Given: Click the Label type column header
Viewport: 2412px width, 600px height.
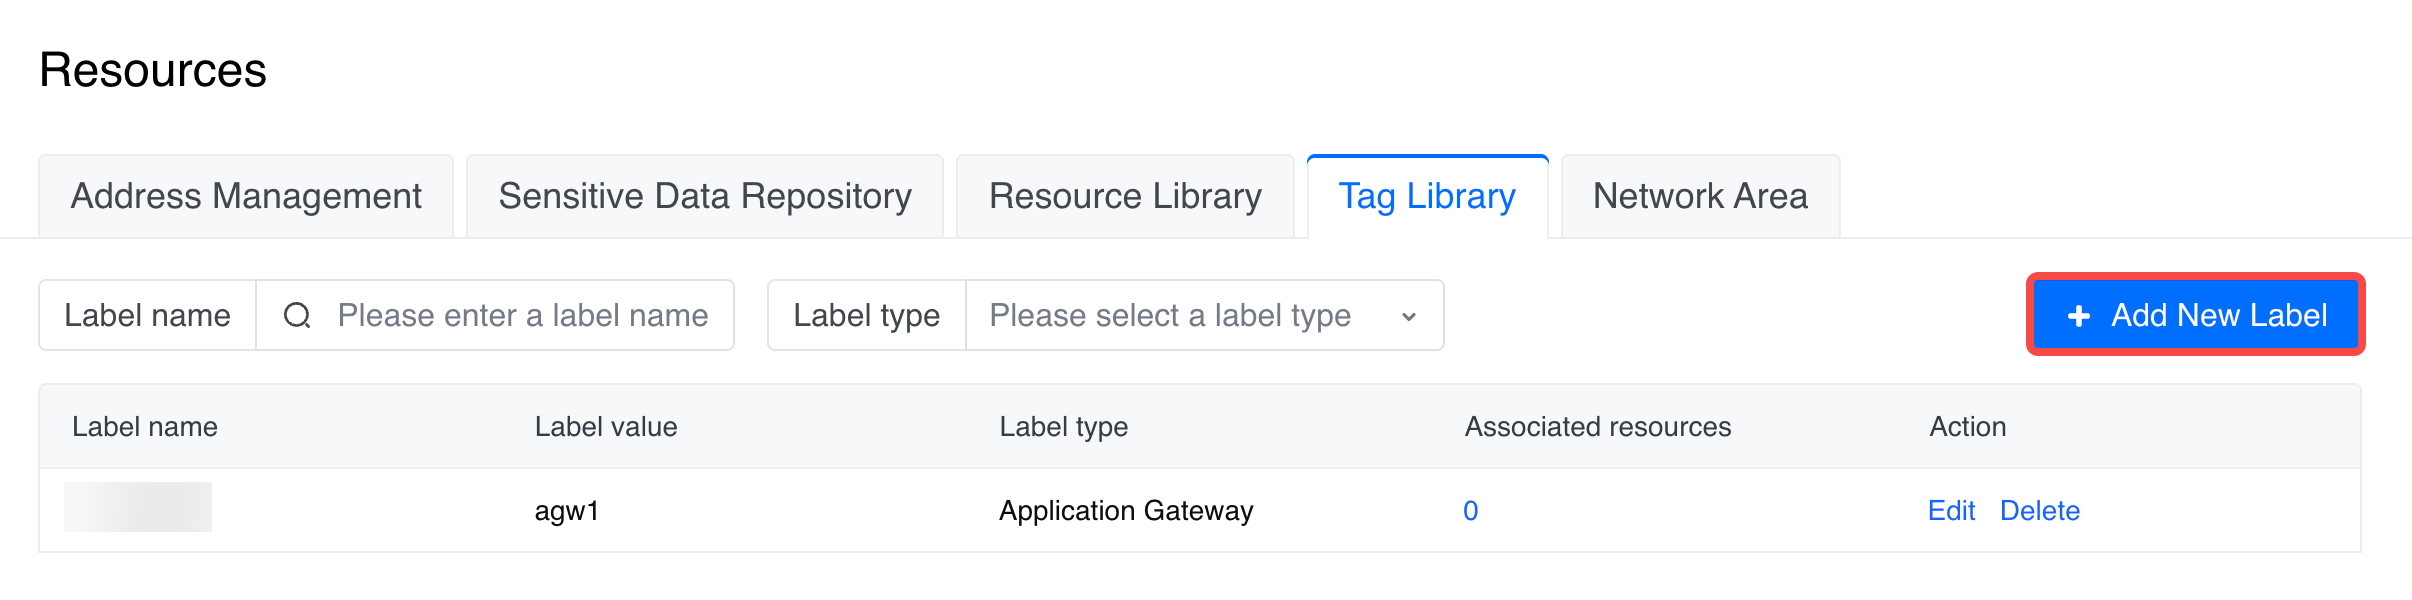Looking at the screenshot, I should click(x=1063, y=427).
